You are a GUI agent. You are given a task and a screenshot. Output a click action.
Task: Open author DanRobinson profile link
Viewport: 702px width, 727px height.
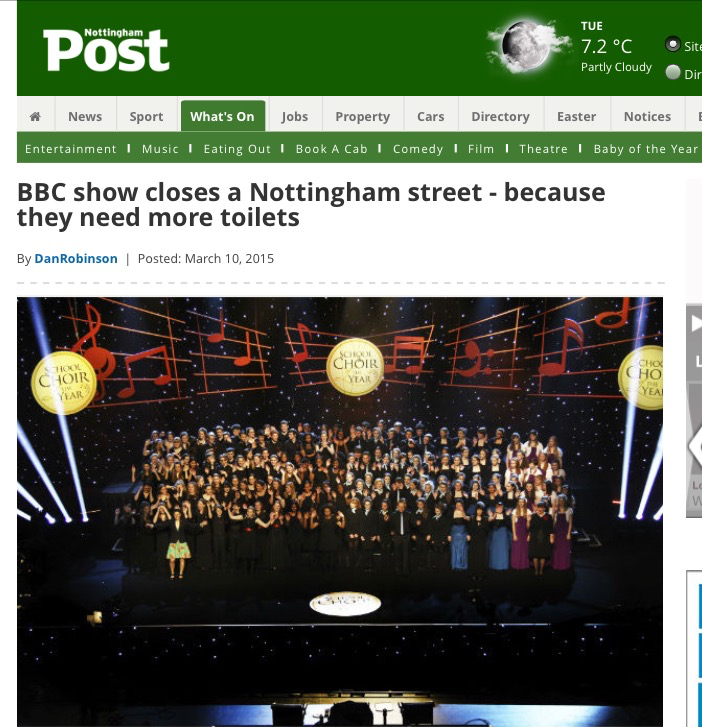[x=76, y=258]
